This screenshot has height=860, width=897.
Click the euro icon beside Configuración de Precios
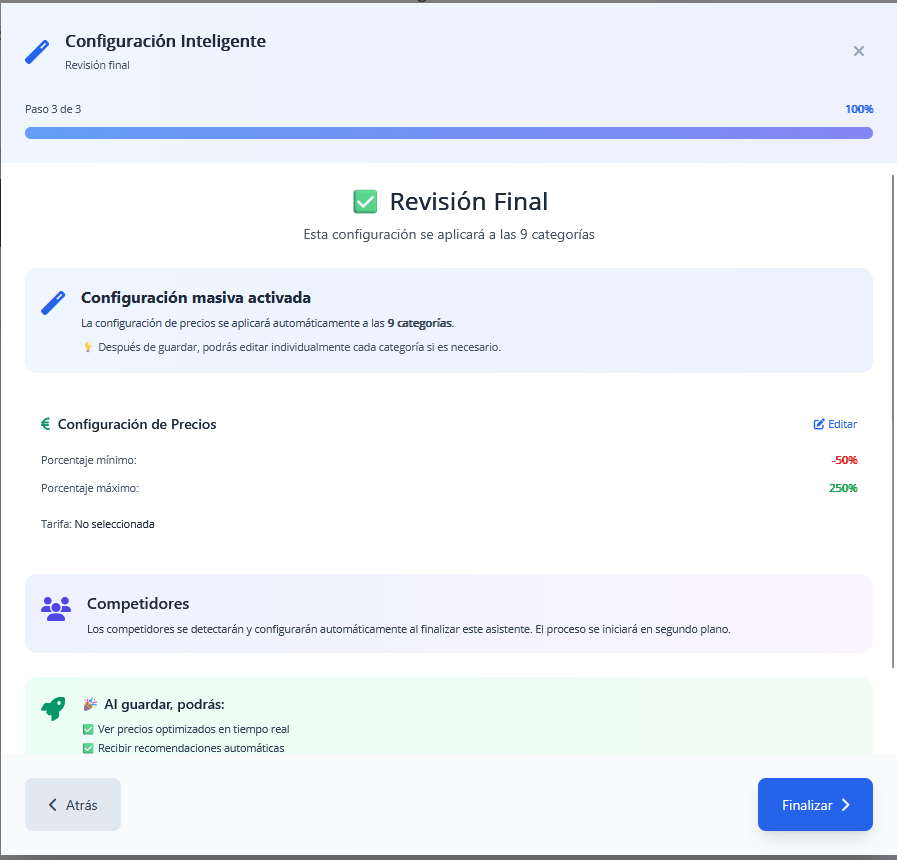[x=46, y=424]
